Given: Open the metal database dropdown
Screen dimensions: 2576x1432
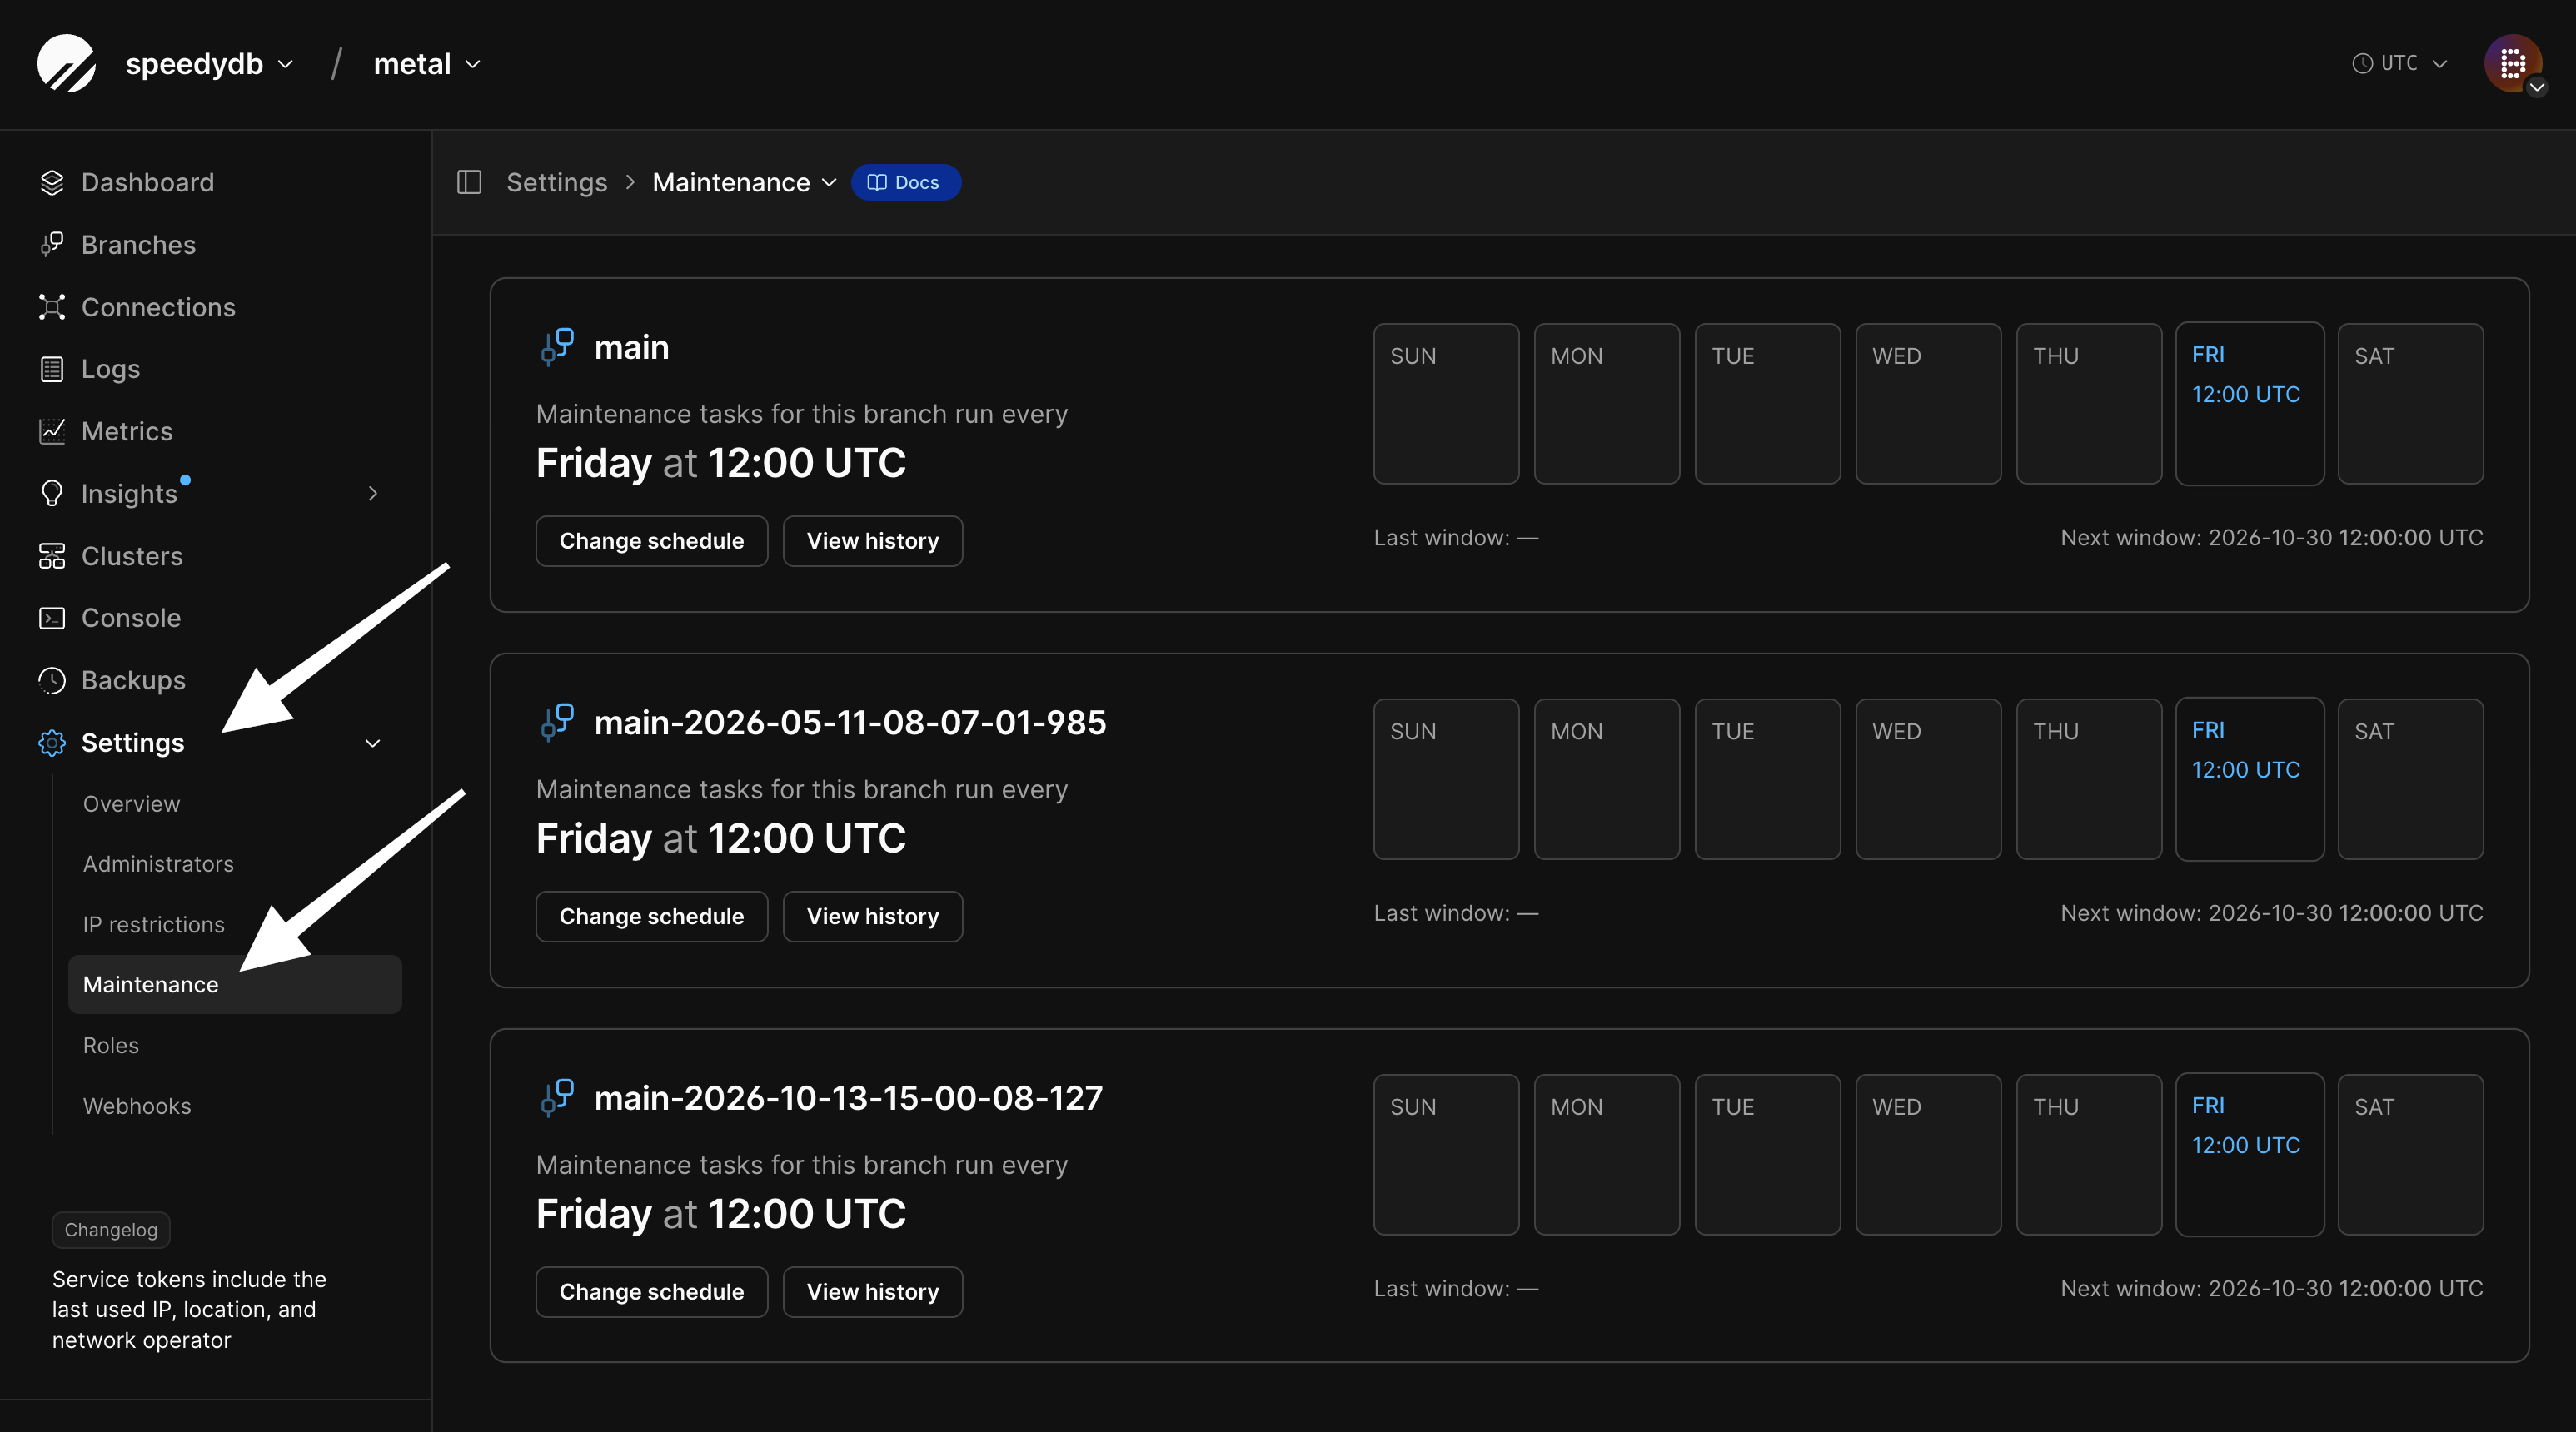Looking at the screenshot, I should [x=427, y=63].
